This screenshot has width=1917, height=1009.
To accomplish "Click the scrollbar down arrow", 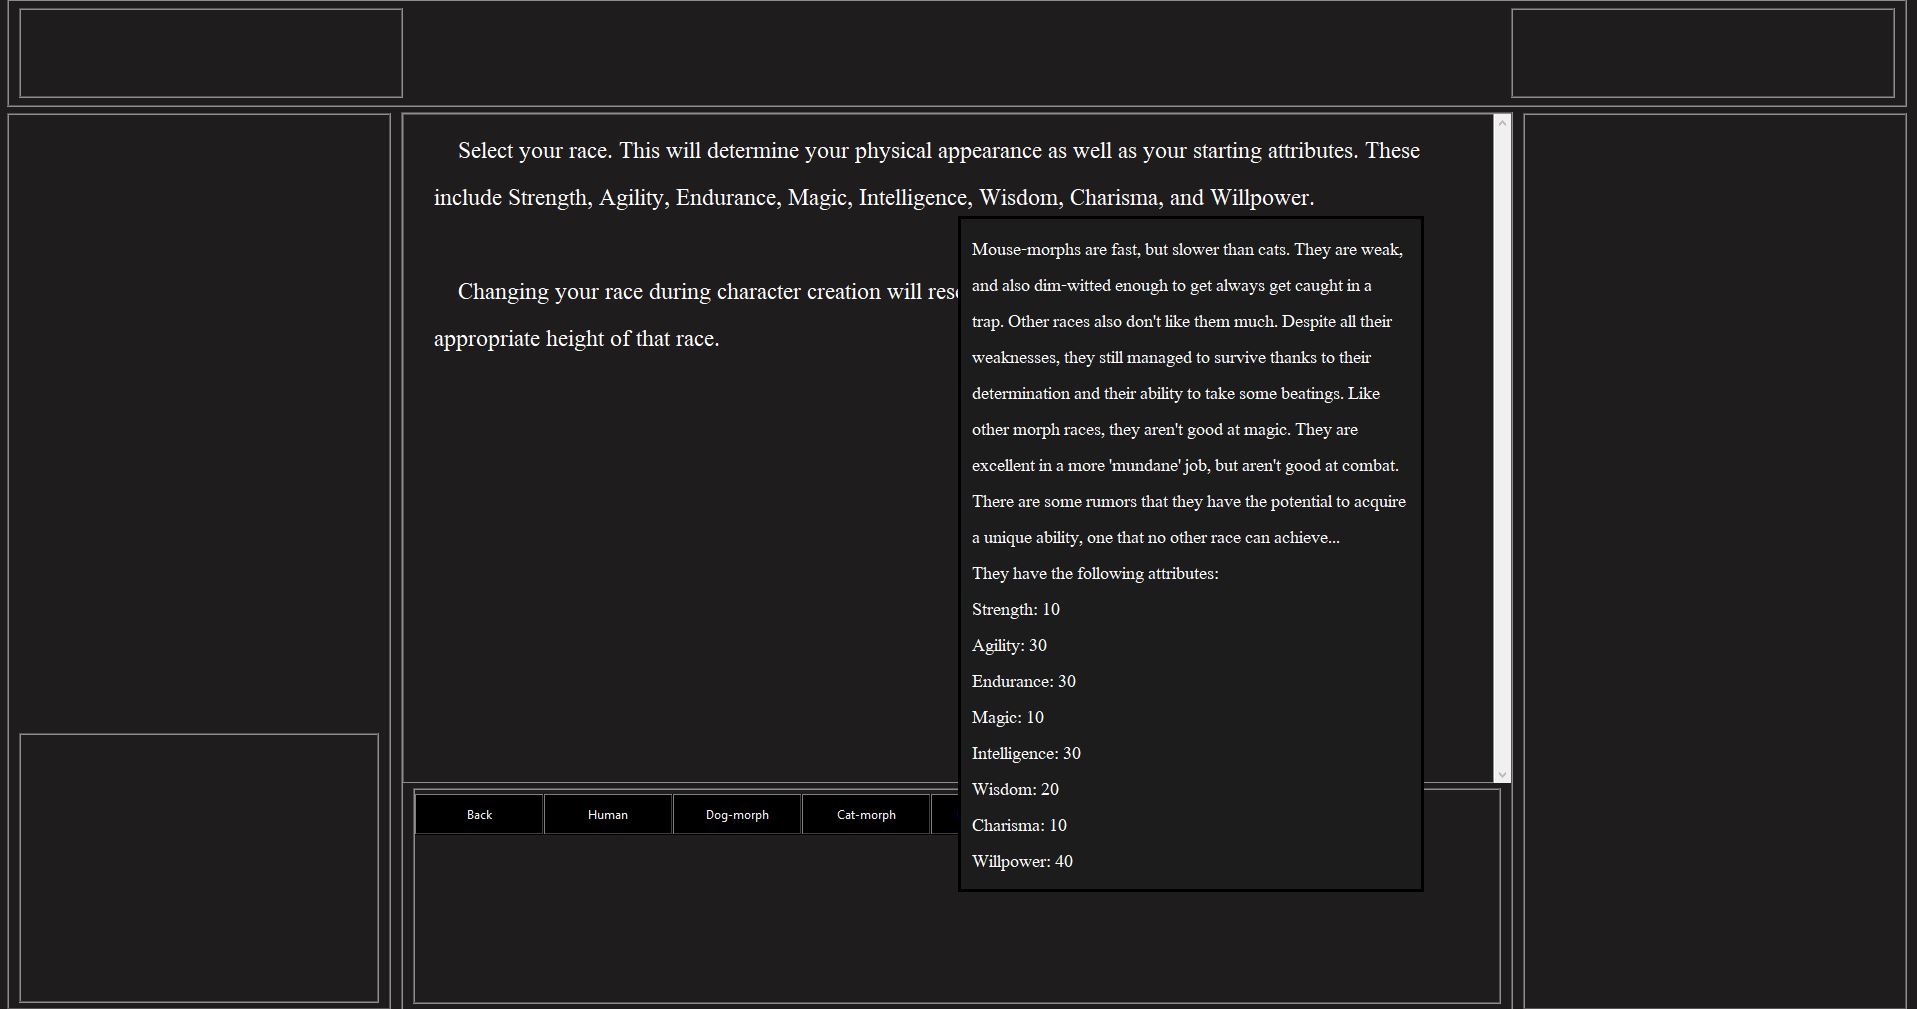I will (1501, 774).
